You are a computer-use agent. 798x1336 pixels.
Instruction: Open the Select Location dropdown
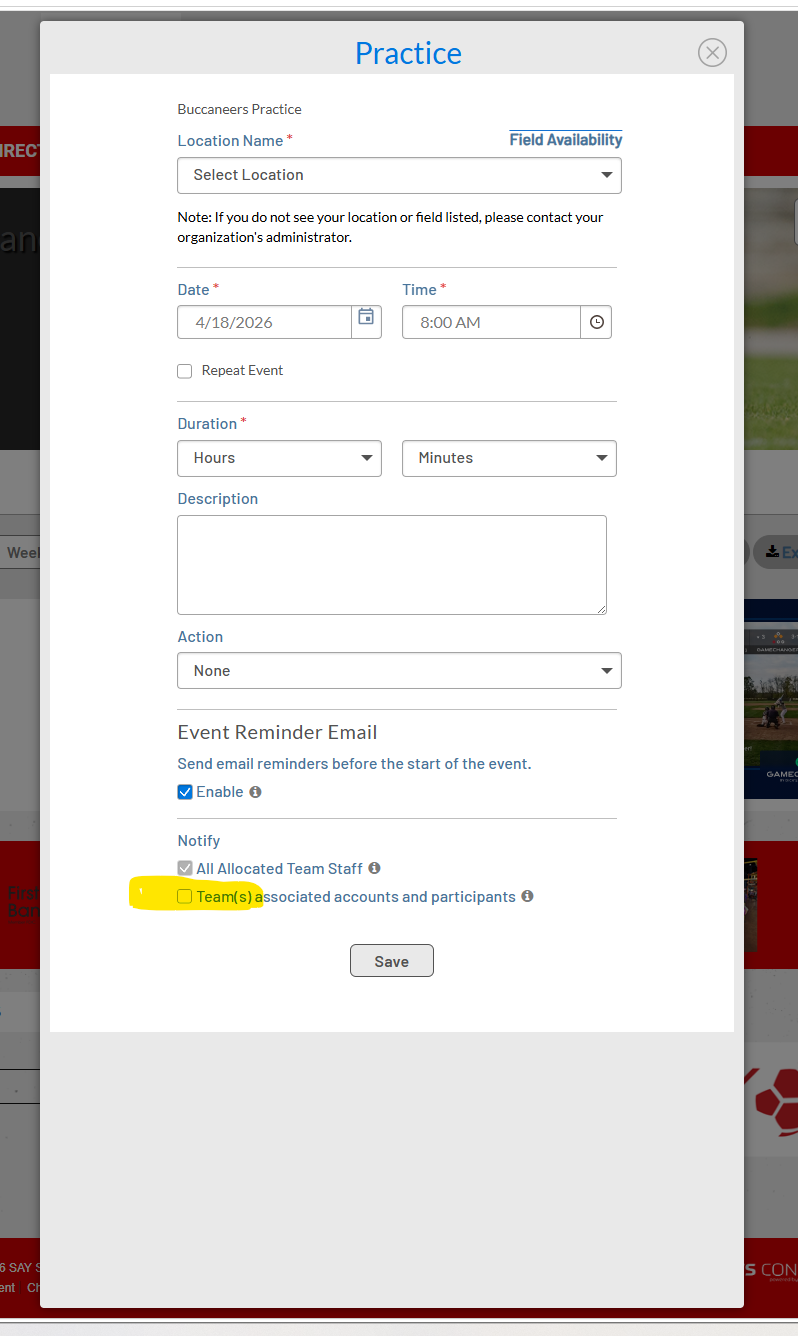(x=399, y=175)
